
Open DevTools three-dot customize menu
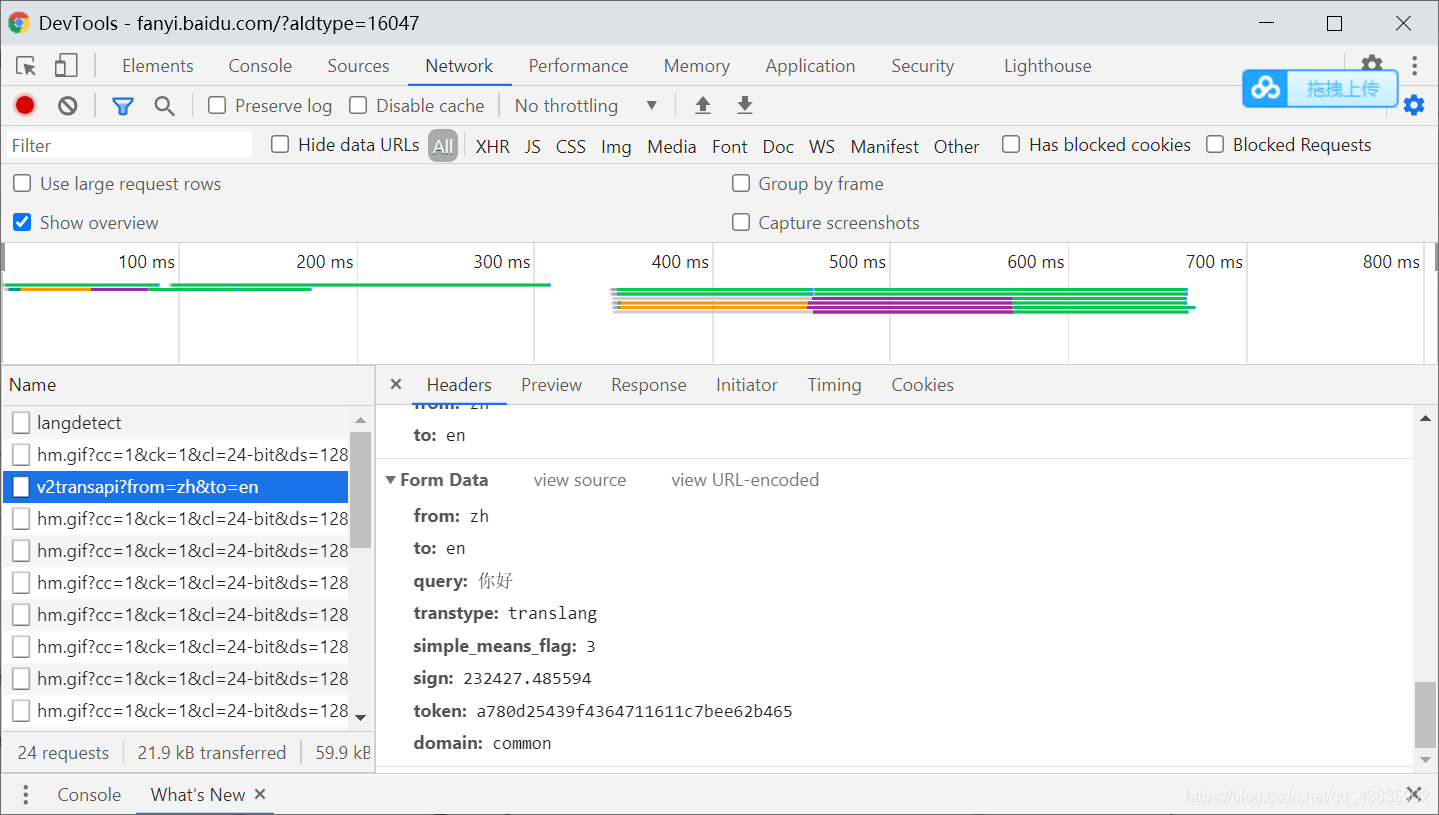coord(1414,66)
